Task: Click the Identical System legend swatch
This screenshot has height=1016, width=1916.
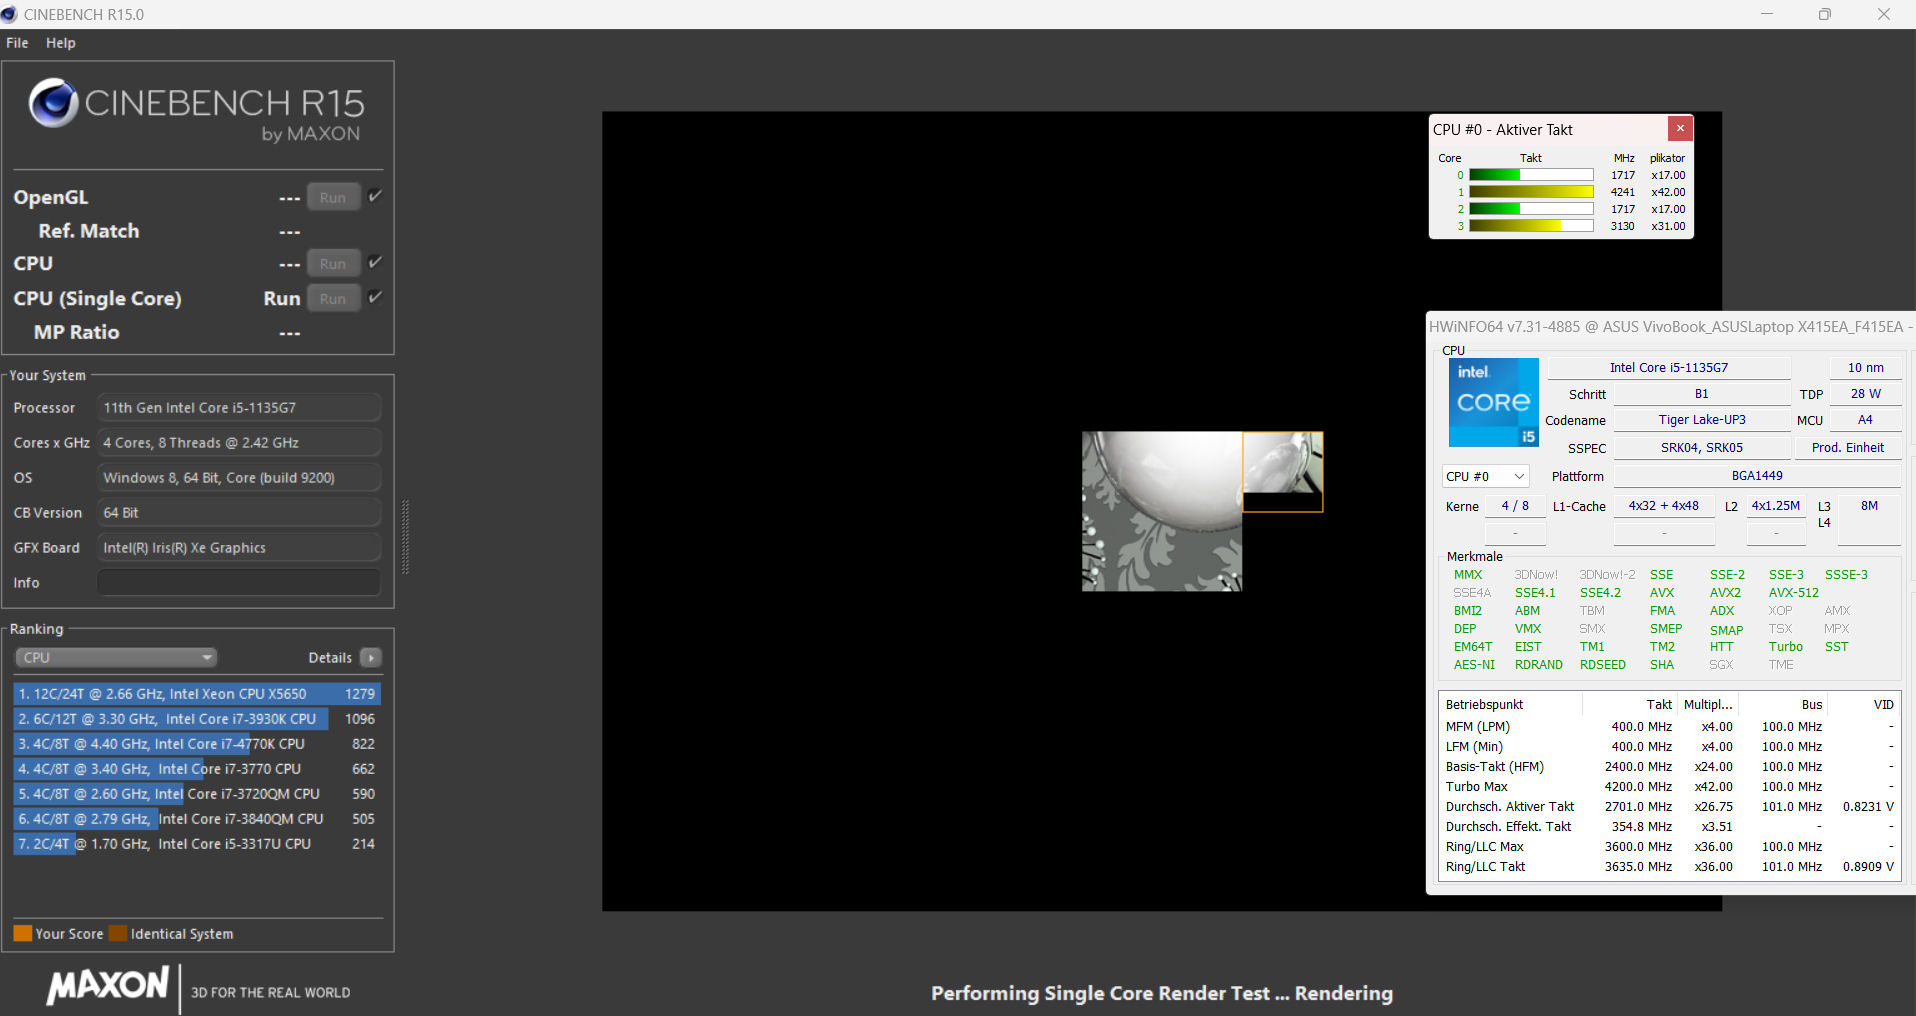Action: [x=118, y=934]
